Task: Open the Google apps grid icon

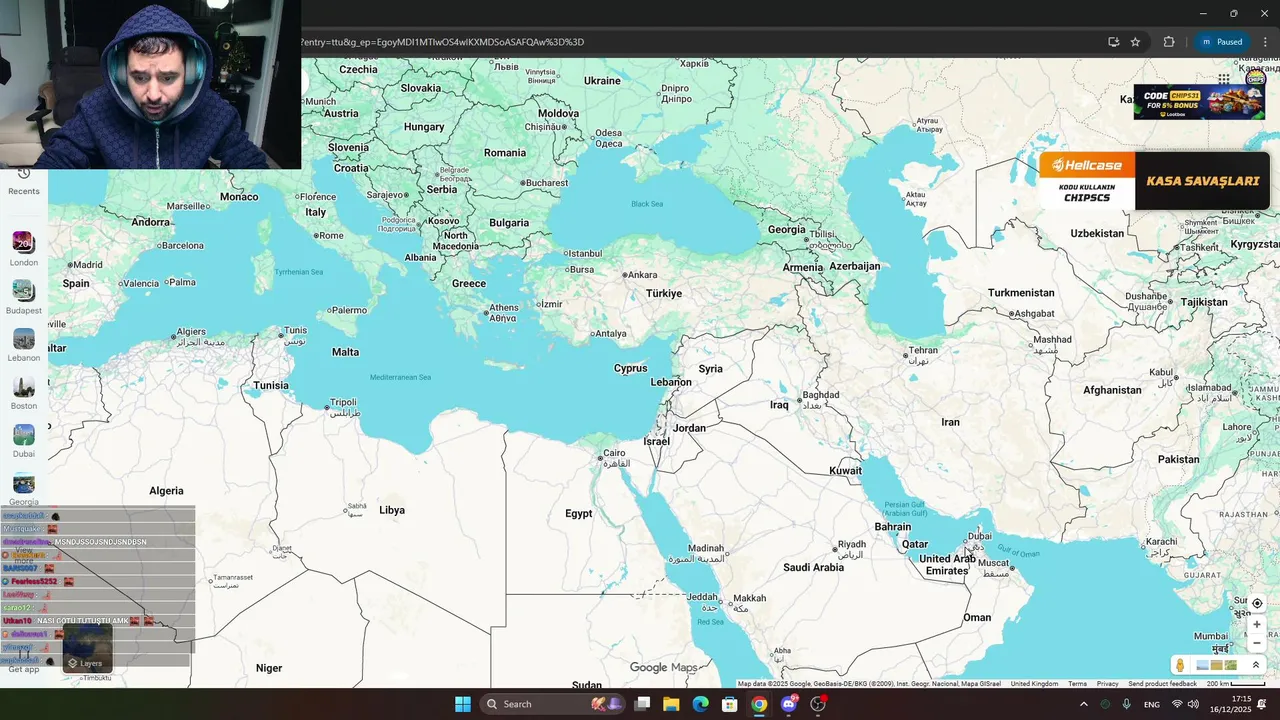Action: (1224, 79)
